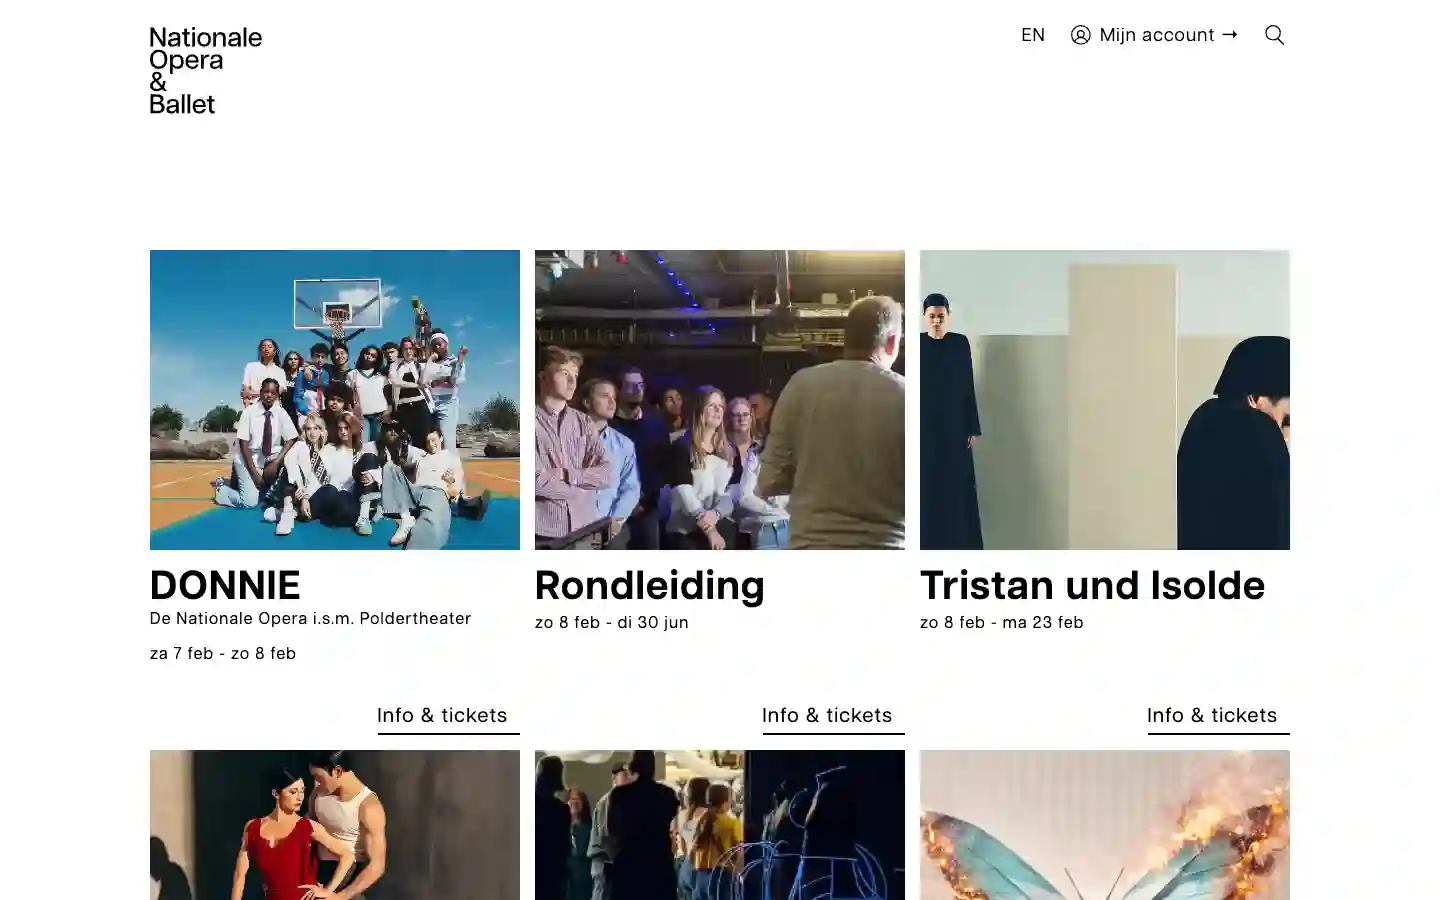Open Info & tickets for Tristan und Isolde
1440x900 pixels.
(1211, 715)
